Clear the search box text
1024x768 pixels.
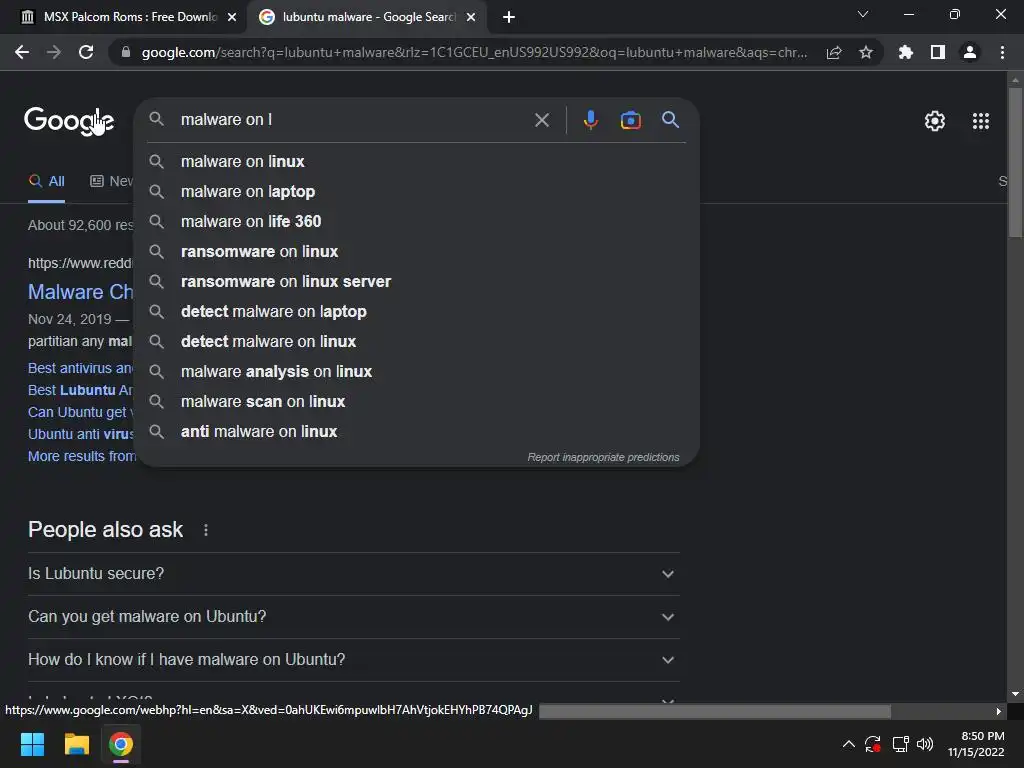pos(541,120)
